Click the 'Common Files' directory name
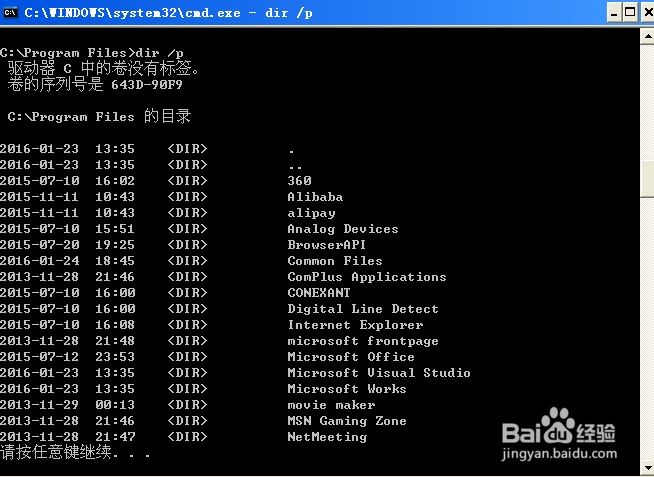 (x=335, y=261)
